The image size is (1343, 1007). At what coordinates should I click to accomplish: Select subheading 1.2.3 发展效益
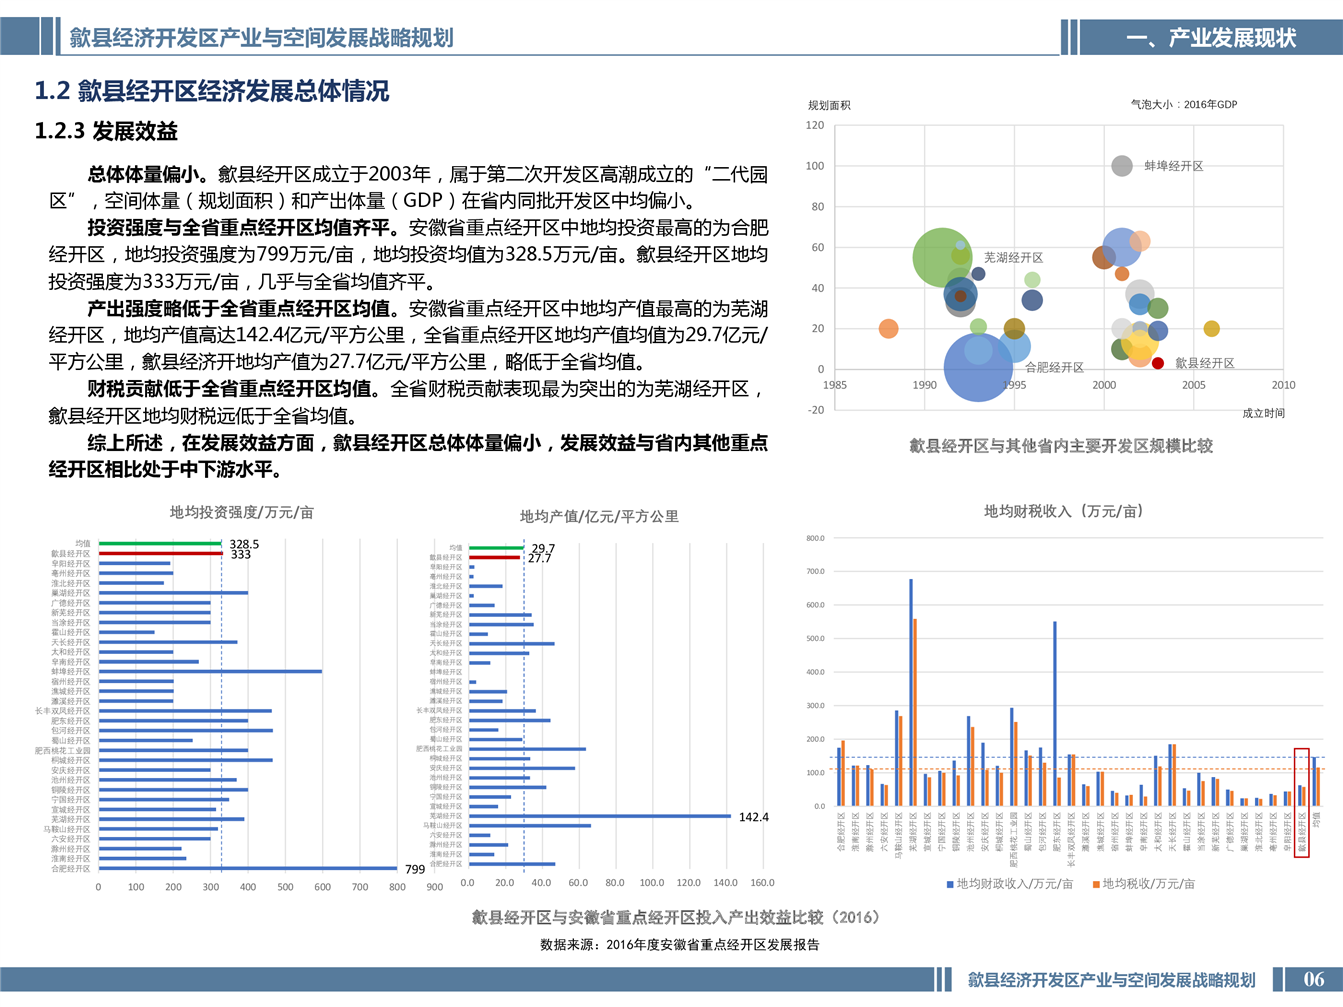[x=106, y=131]
